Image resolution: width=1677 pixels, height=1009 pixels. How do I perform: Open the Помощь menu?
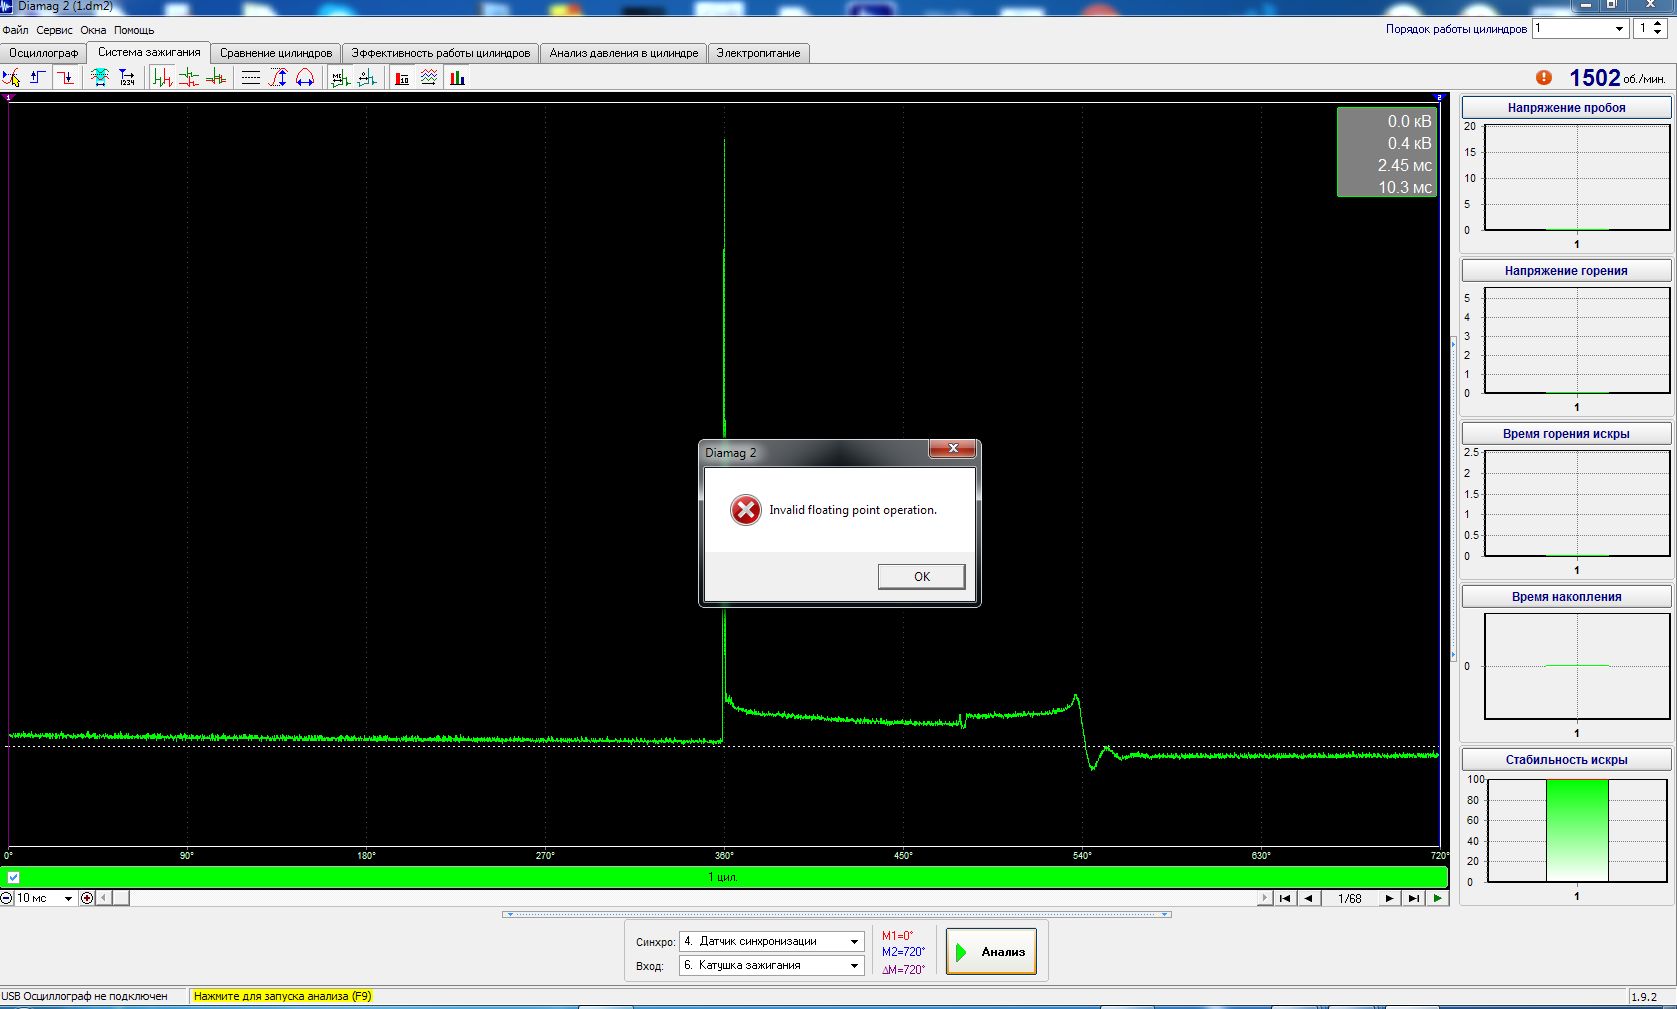[x=134, y=30]
